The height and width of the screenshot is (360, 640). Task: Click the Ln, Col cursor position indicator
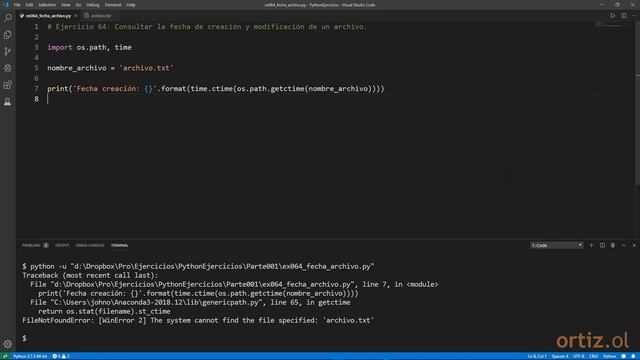(x=537, y=356)
